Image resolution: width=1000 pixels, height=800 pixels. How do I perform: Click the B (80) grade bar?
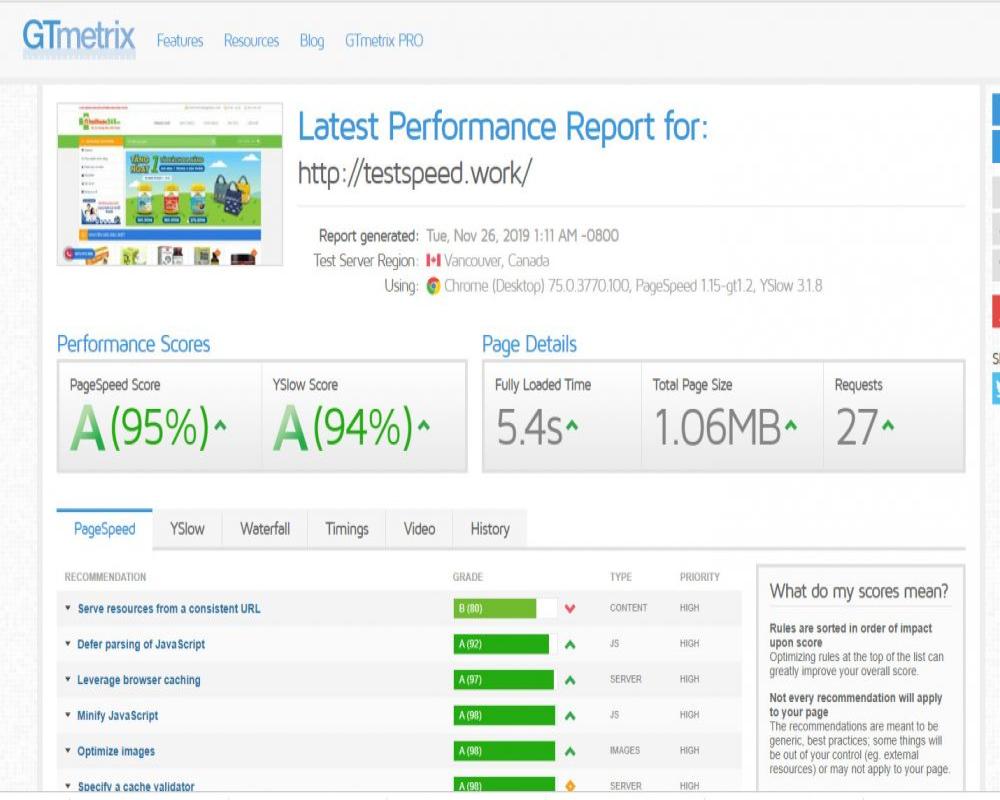click(495, 609)
